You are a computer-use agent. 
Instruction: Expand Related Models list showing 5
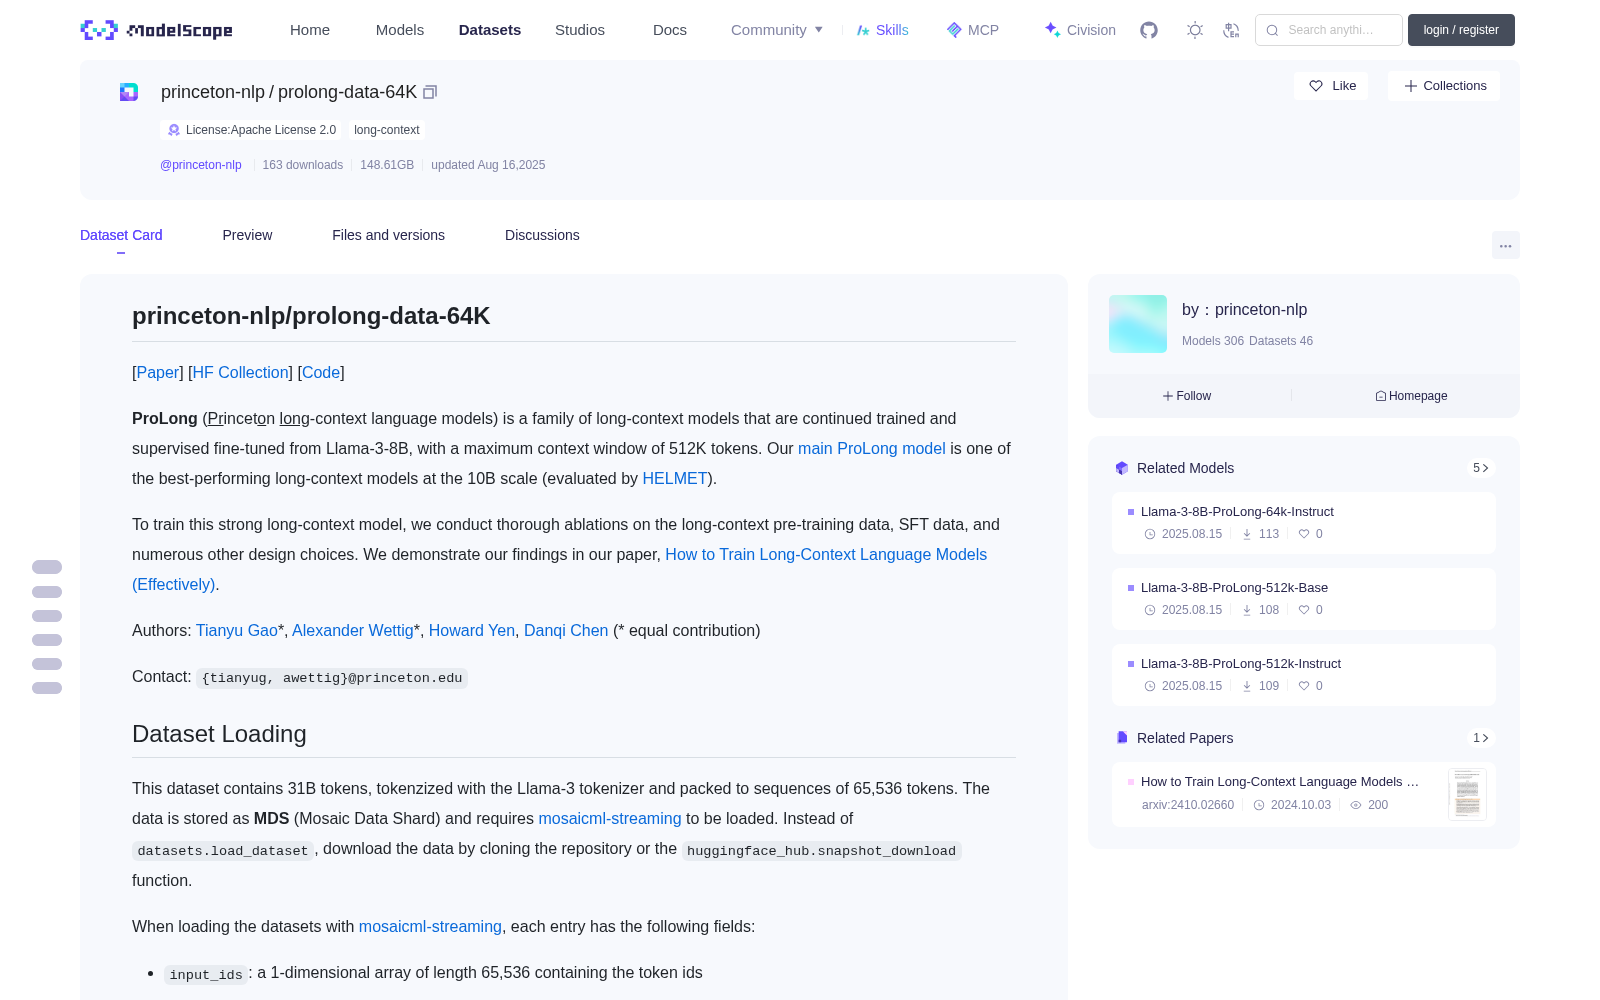(x=1480, y=468)
